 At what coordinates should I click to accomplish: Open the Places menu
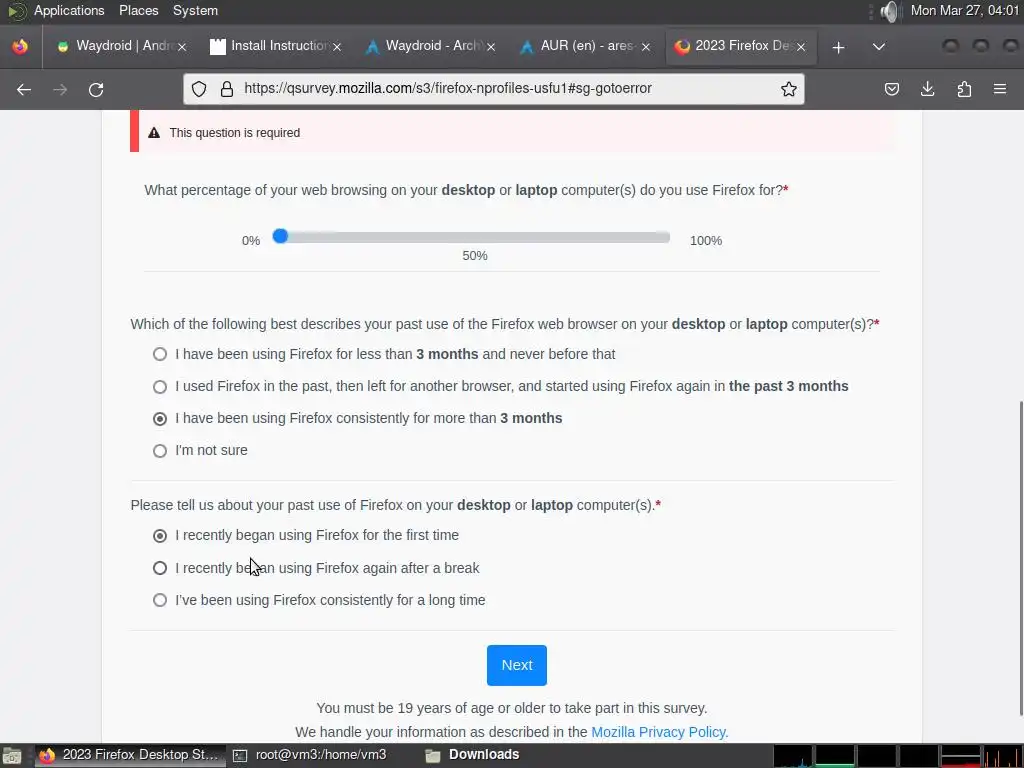click(x=138, y=10)
